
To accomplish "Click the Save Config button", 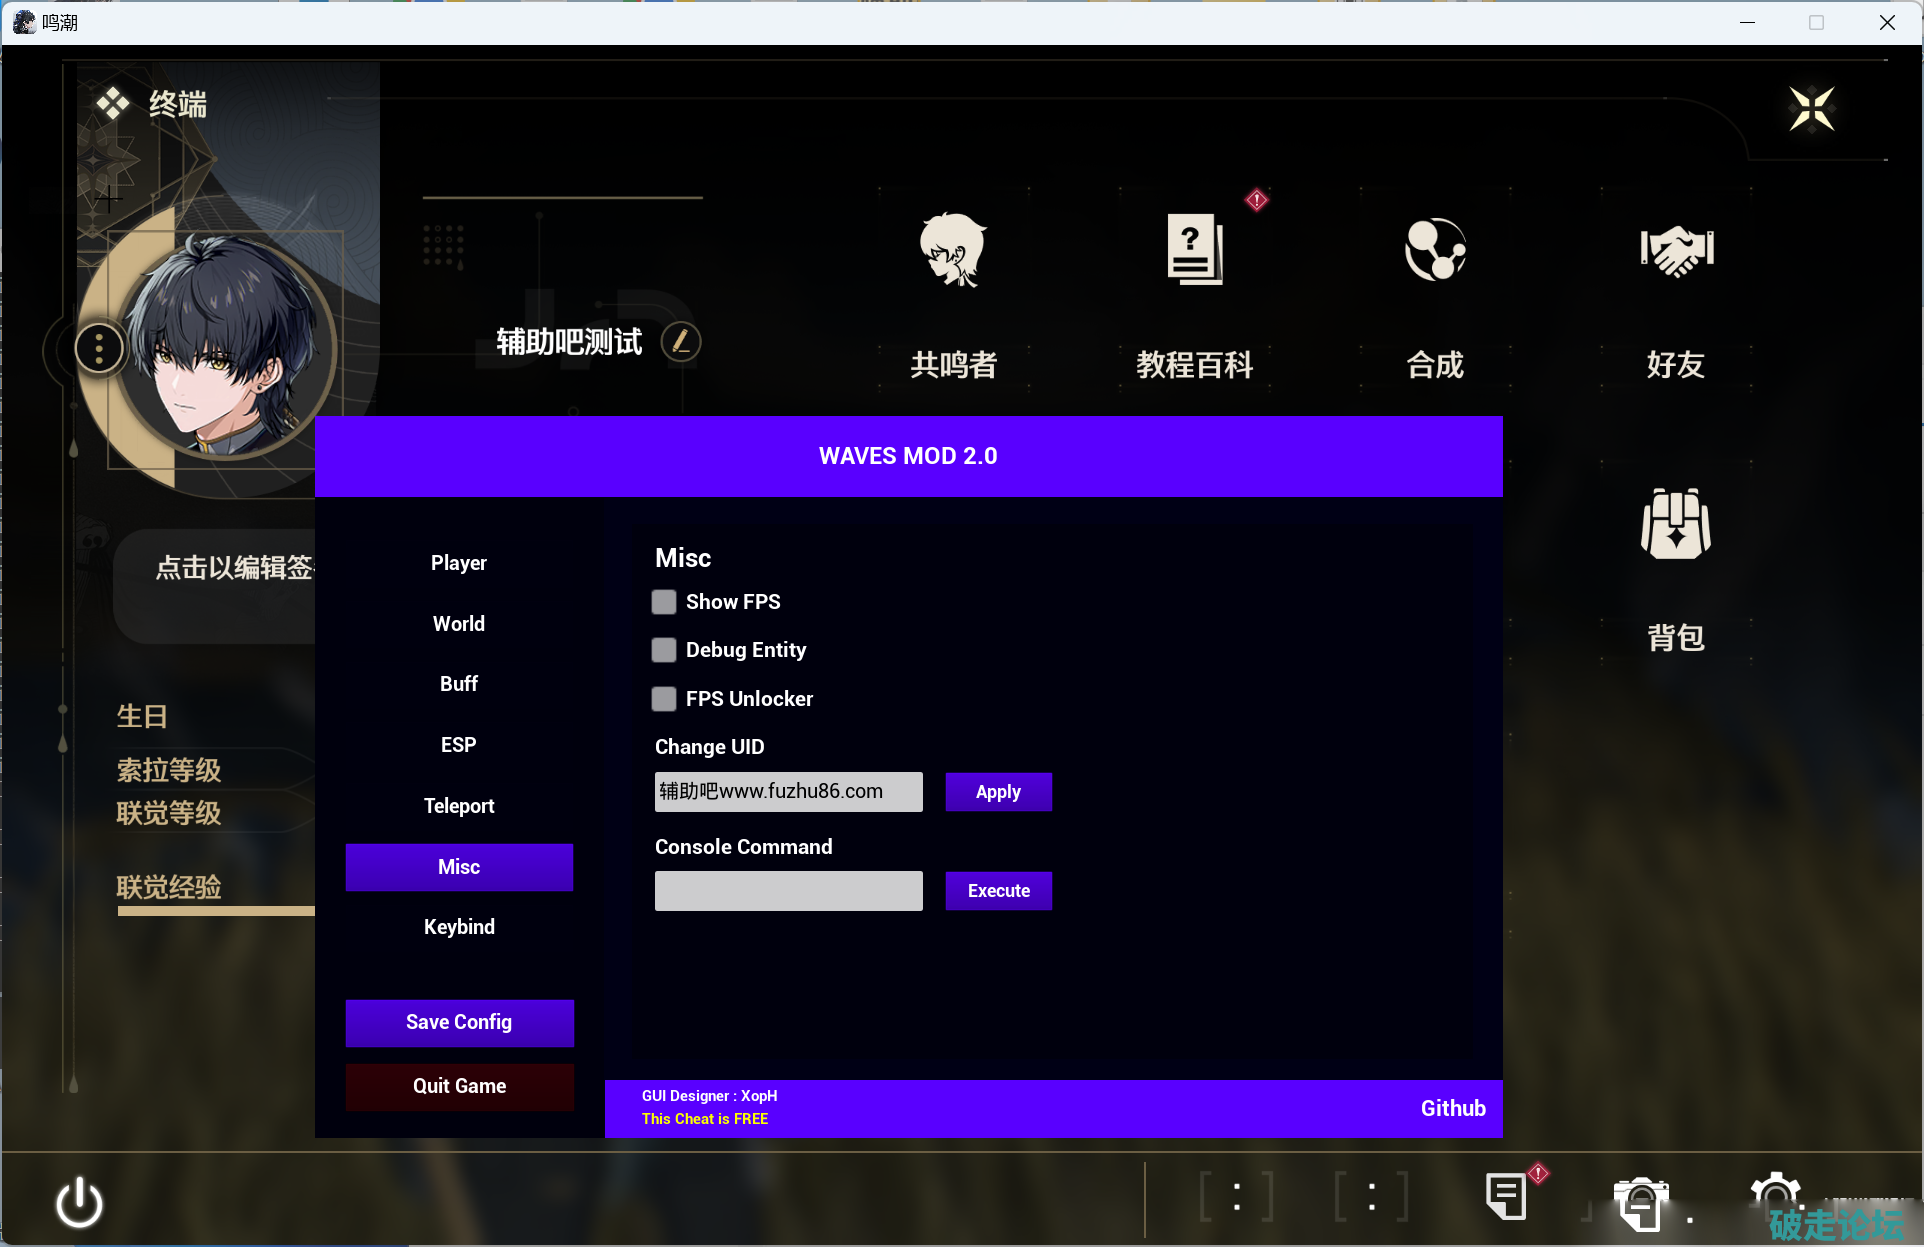I will point(459,1022).
